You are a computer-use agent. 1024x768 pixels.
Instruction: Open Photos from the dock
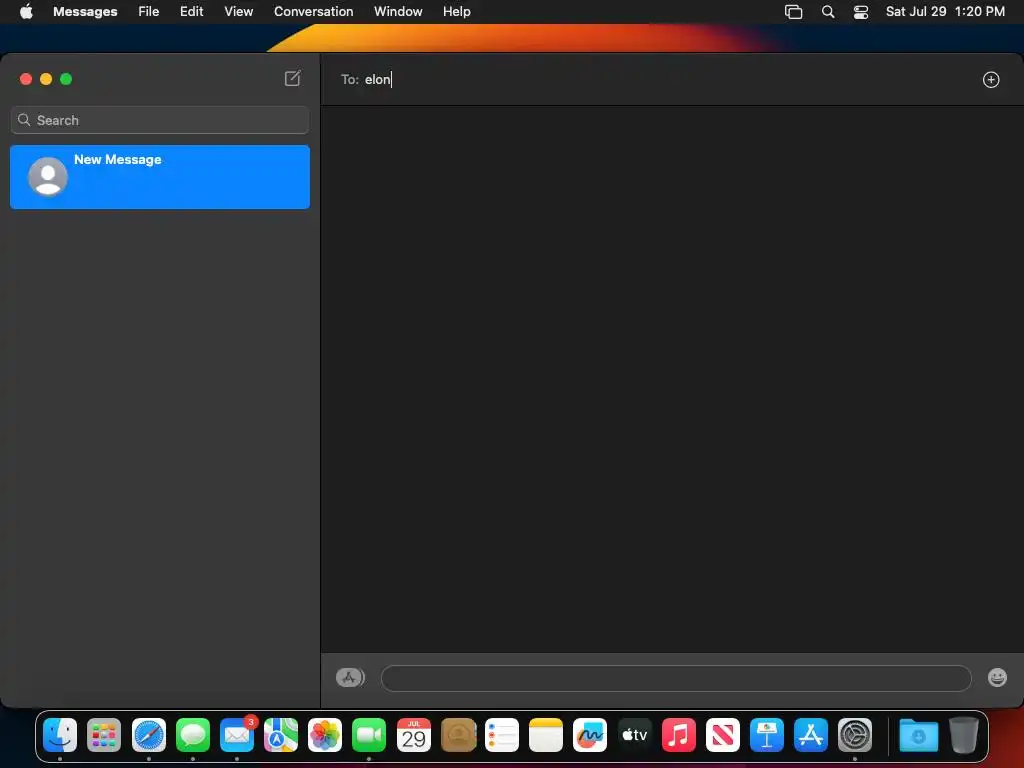325,735
